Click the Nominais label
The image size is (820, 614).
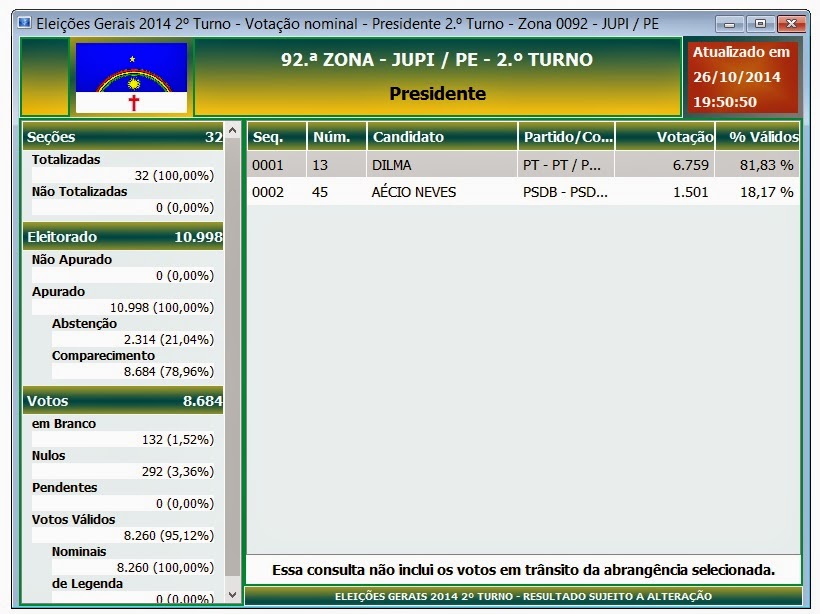(x=79, y=552)
